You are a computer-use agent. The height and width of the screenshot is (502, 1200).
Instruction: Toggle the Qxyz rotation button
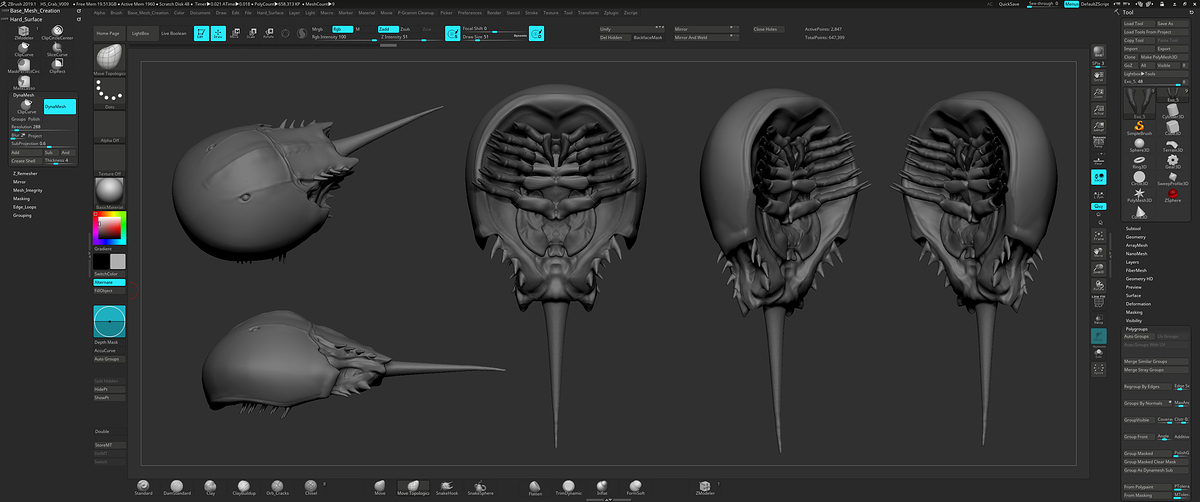[1099, 206]
